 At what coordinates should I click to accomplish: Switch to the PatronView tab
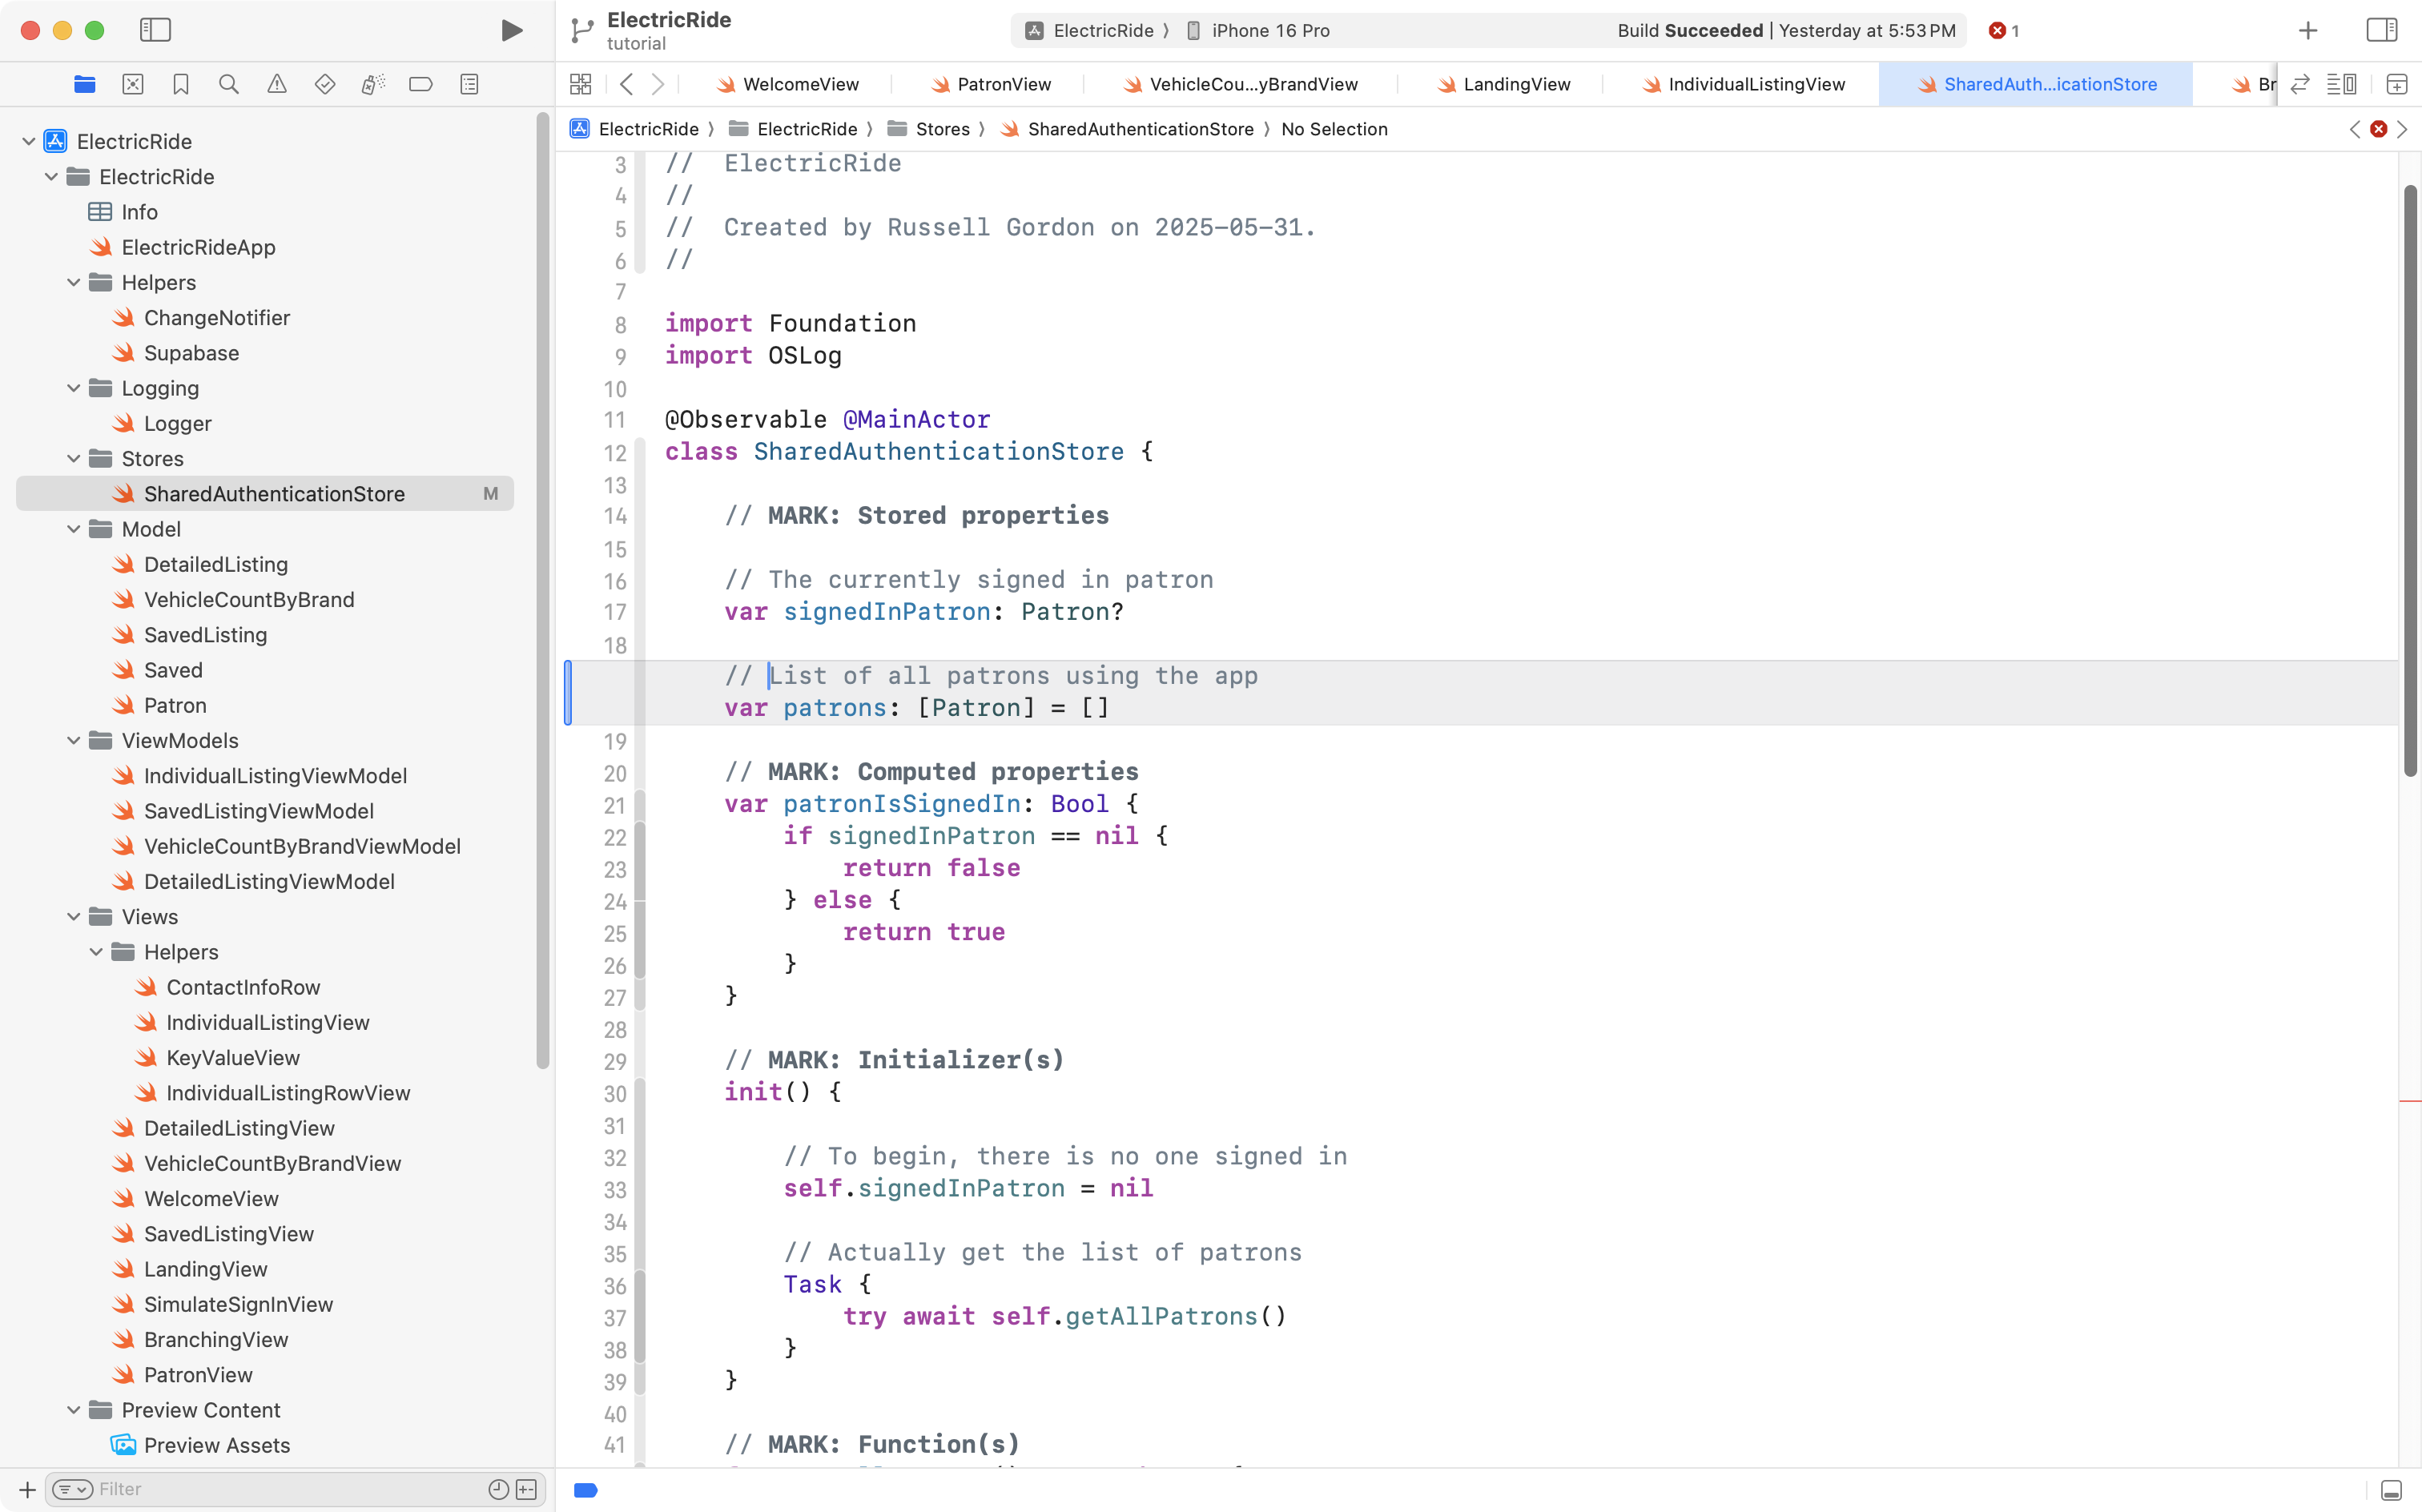click(1003, 84)
